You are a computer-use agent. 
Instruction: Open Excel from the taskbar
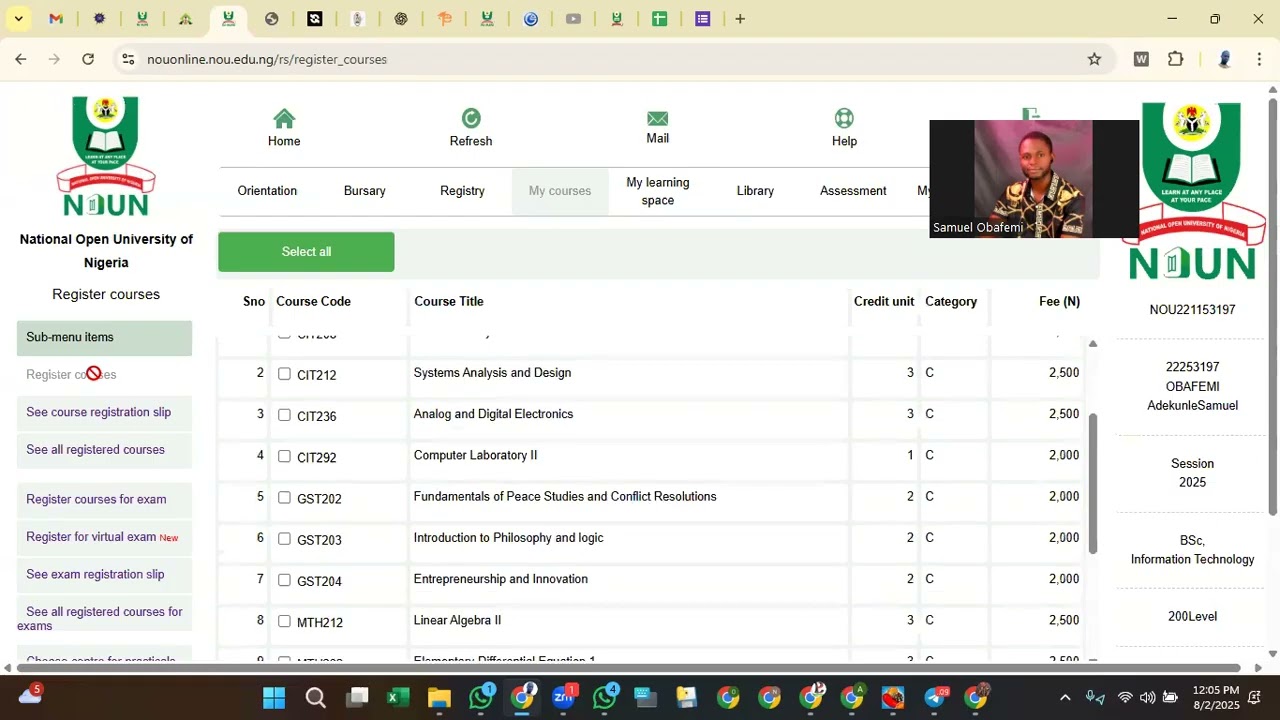tap(398, 697)
